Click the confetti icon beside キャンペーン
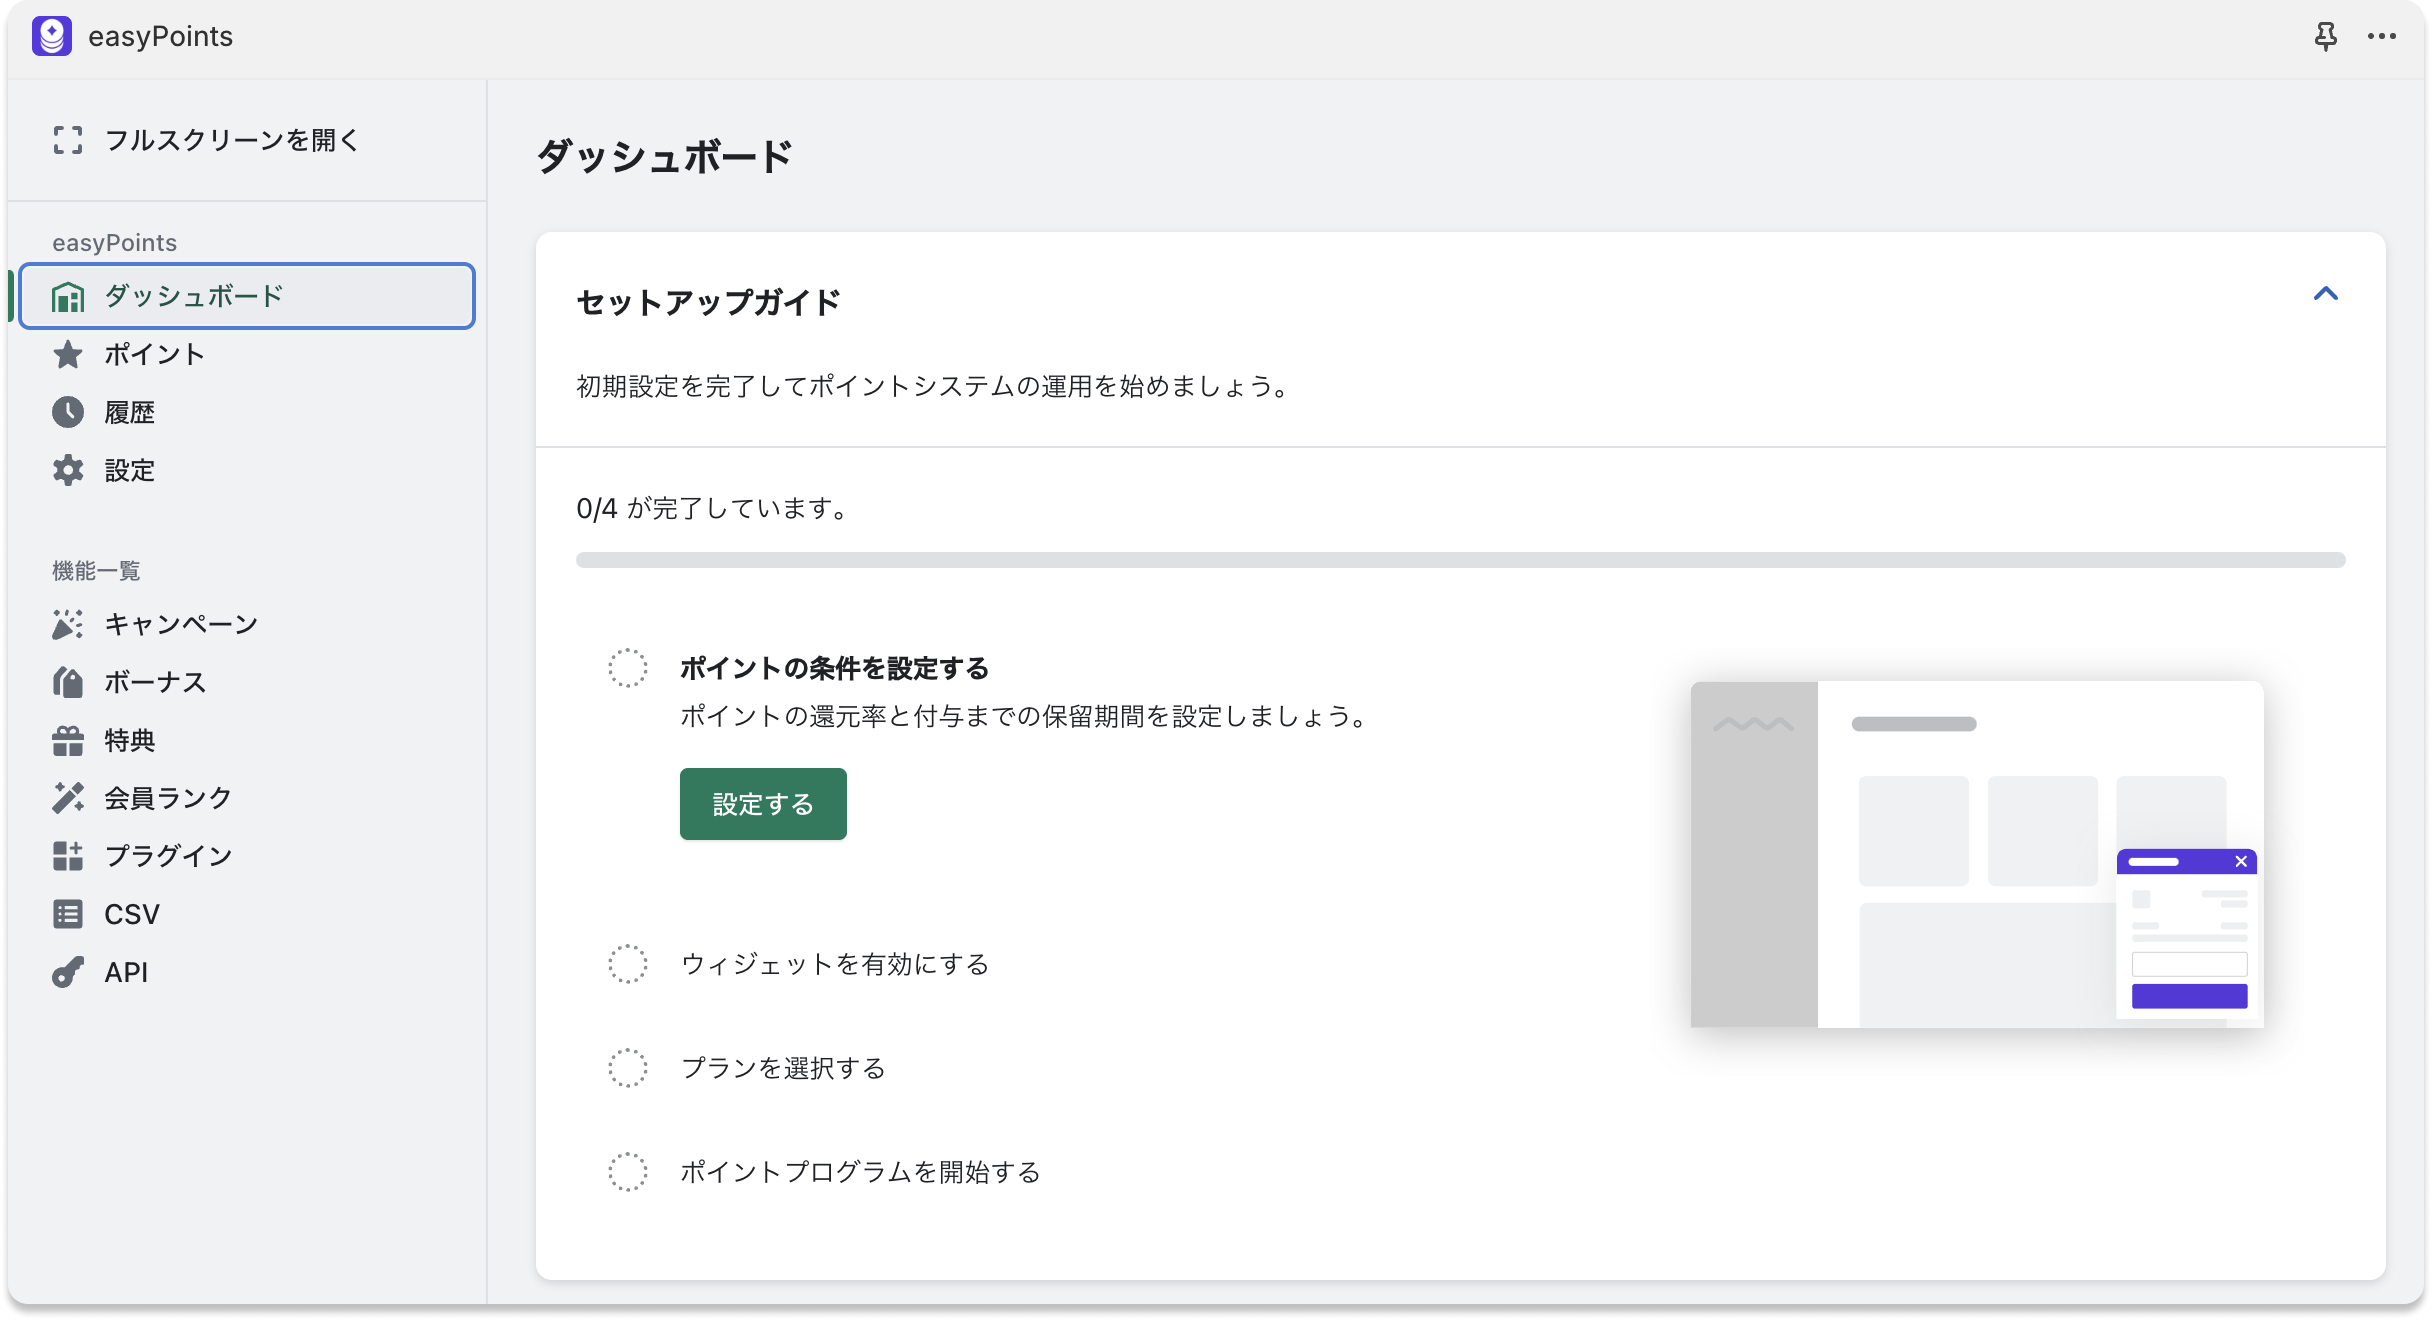 tap(68, 624)
